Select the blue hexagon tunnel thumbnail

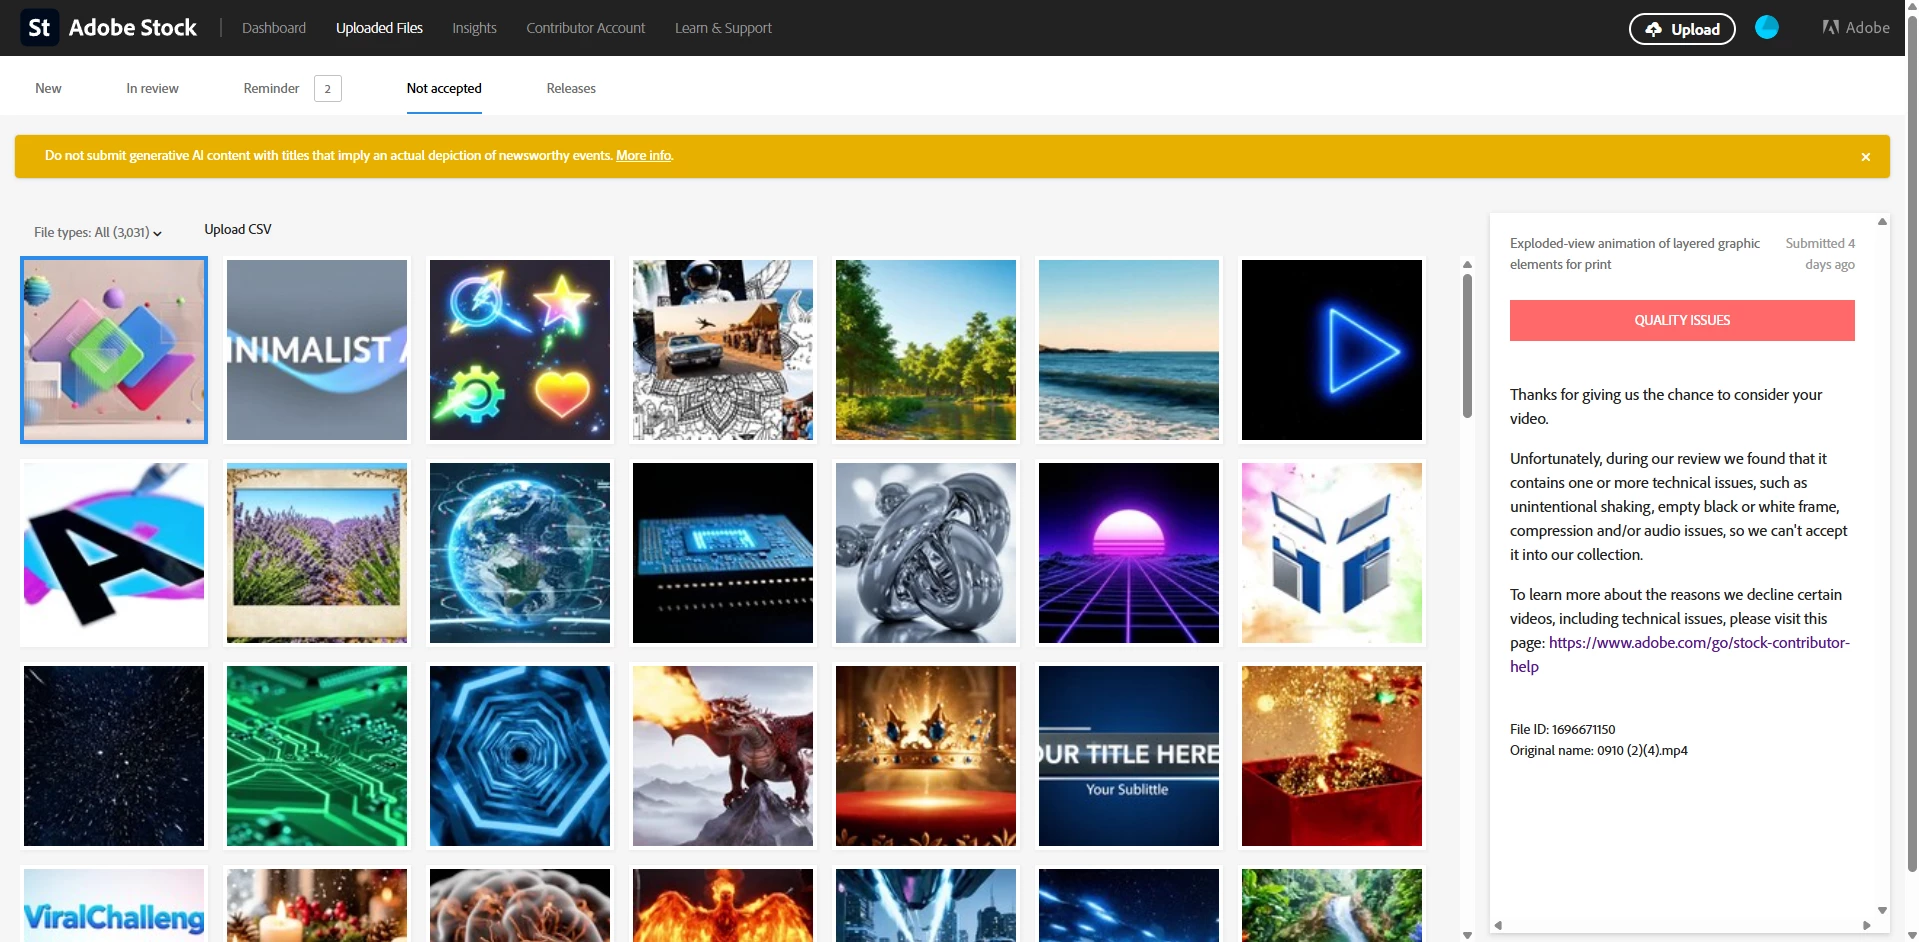[520, 756]
